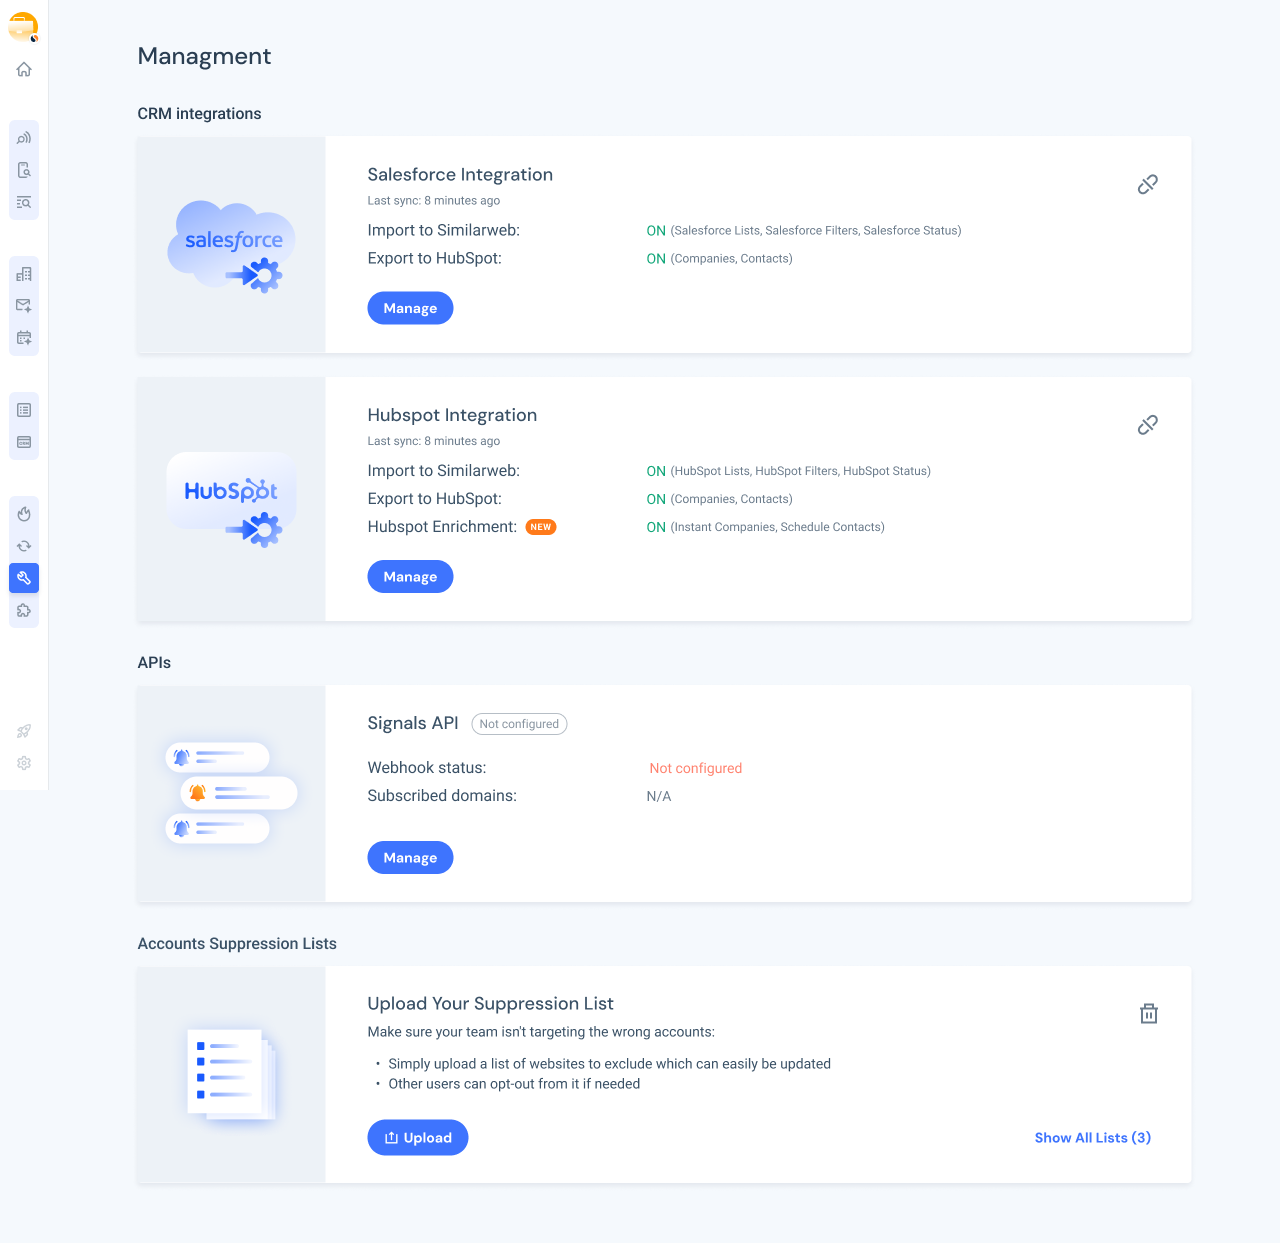
Task: Open the signal search radar icon
Action: [24, 138]
